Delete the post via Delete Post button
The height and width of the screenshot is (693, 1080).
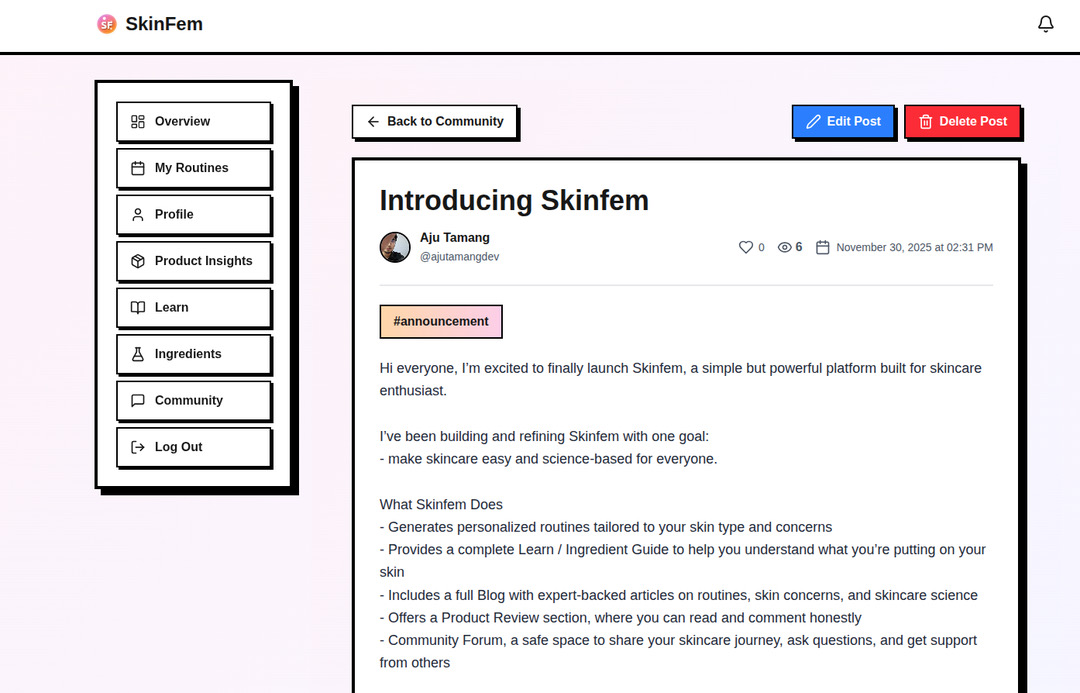pyautogui.click(x=962, y=121)
